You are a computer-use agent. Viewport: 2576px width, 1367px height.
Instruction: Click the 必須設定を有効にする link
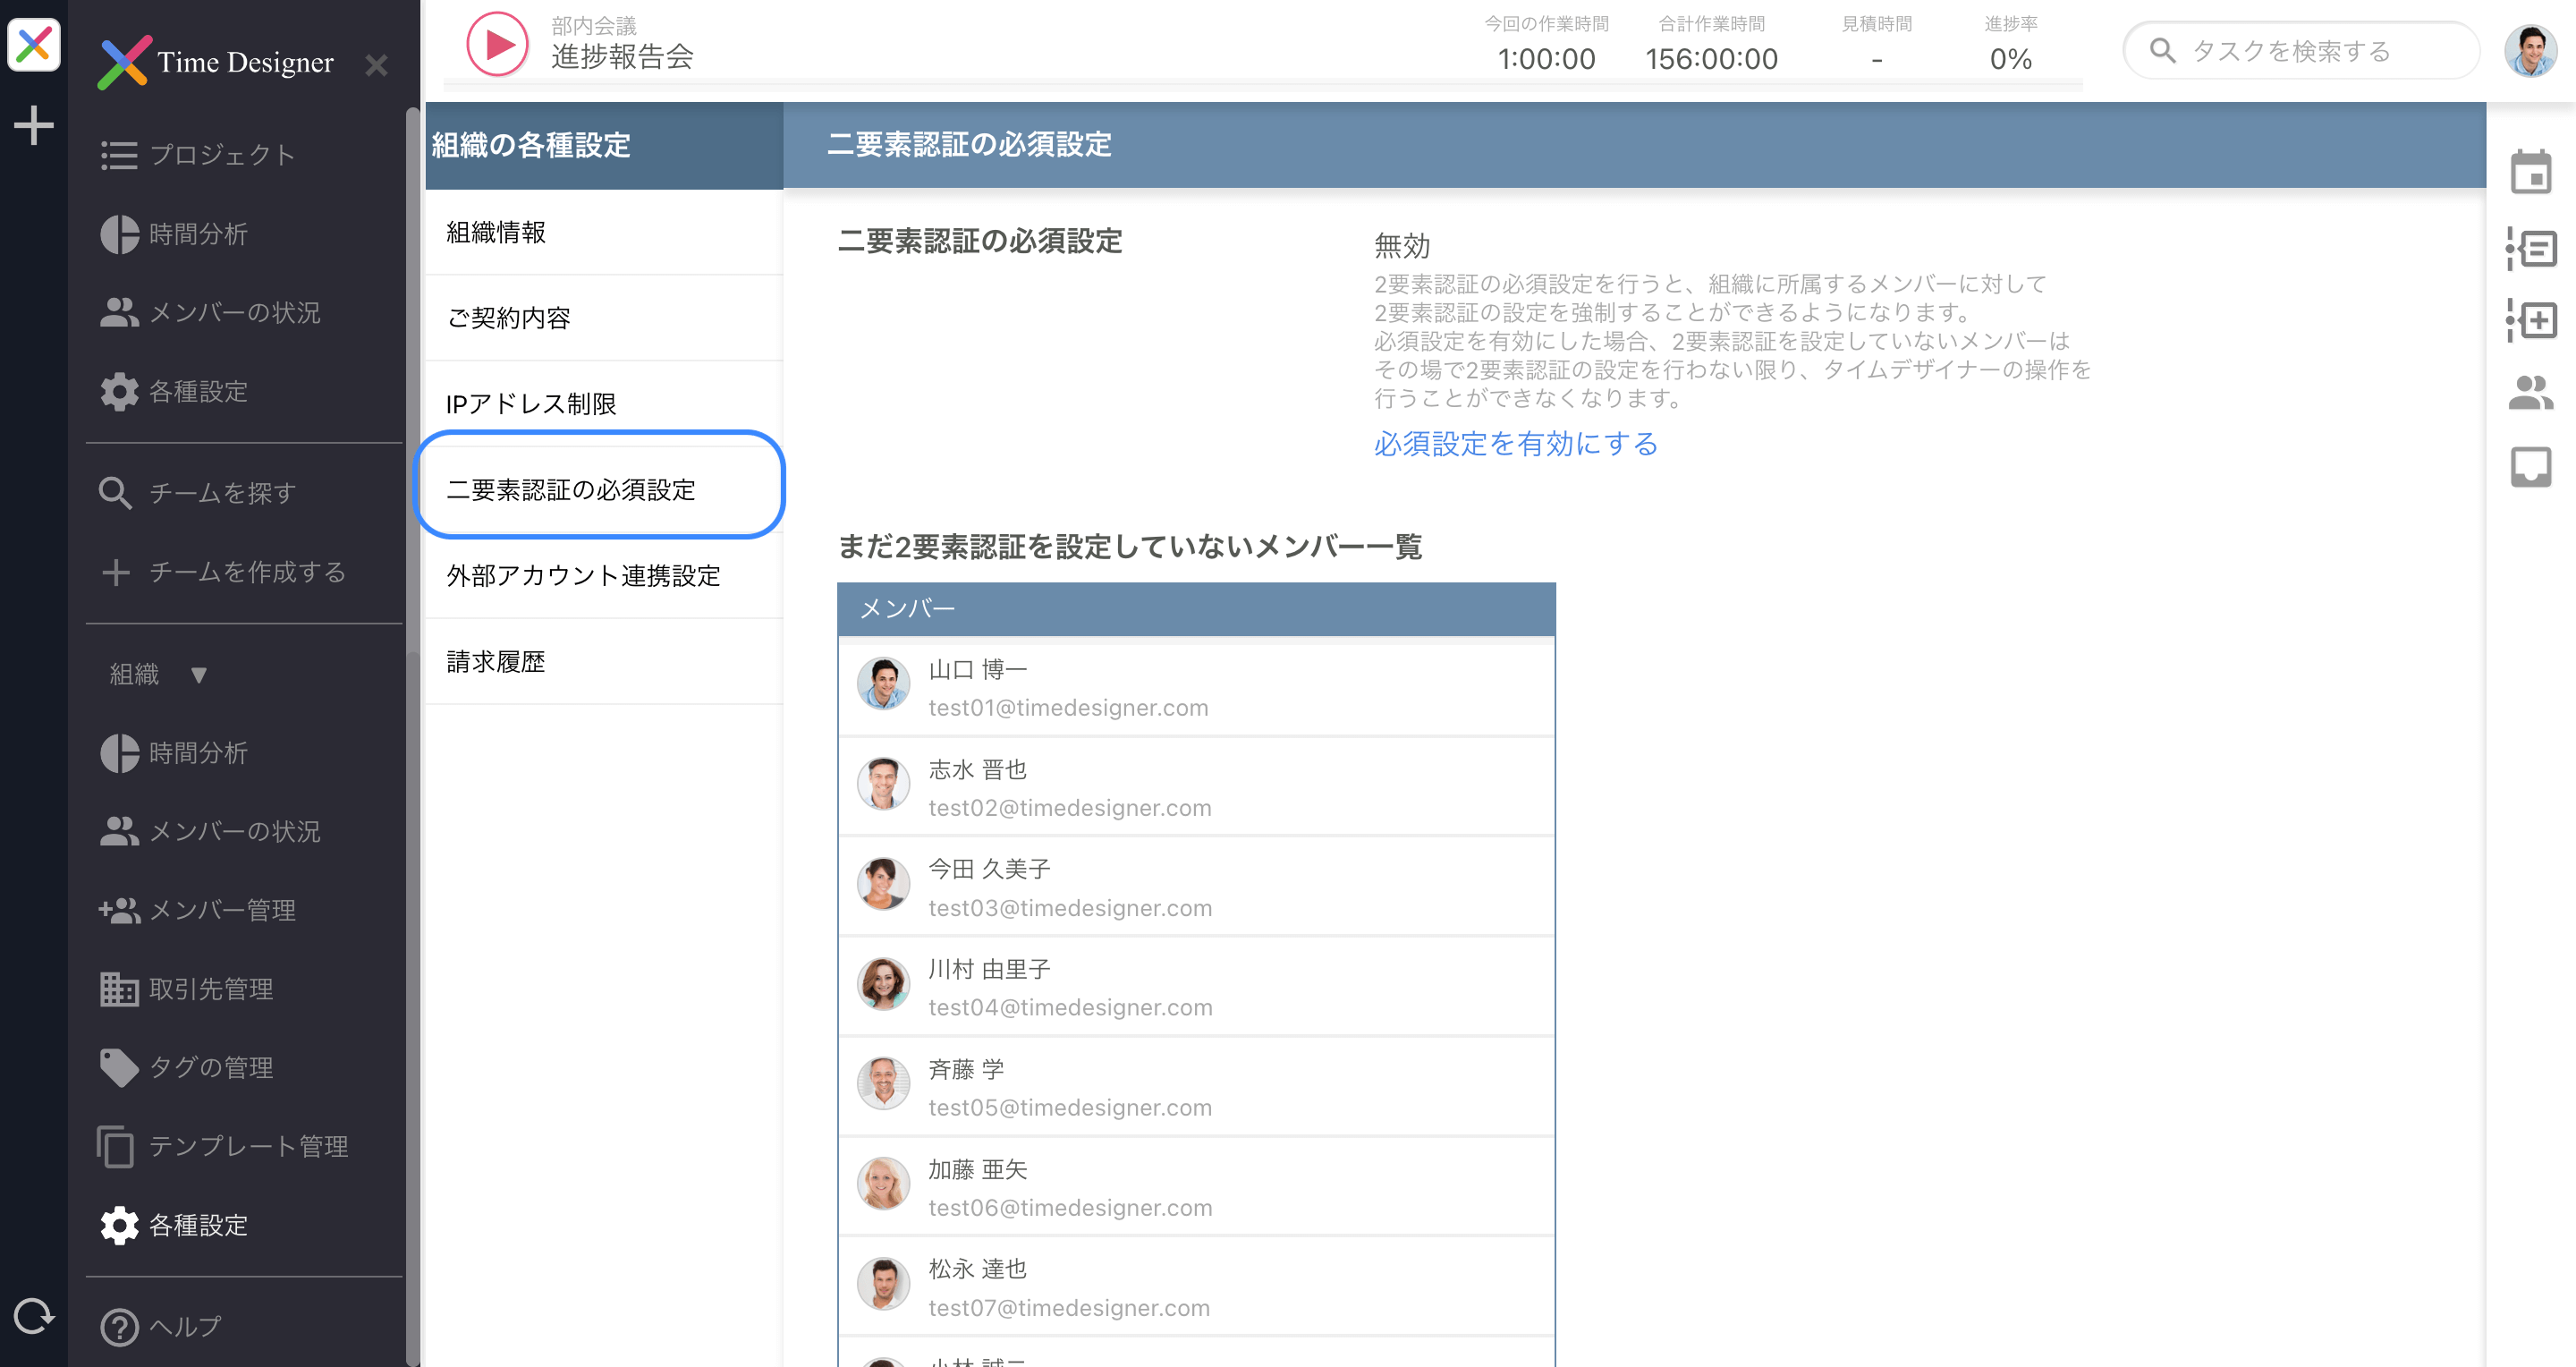tap(1515, 445)
